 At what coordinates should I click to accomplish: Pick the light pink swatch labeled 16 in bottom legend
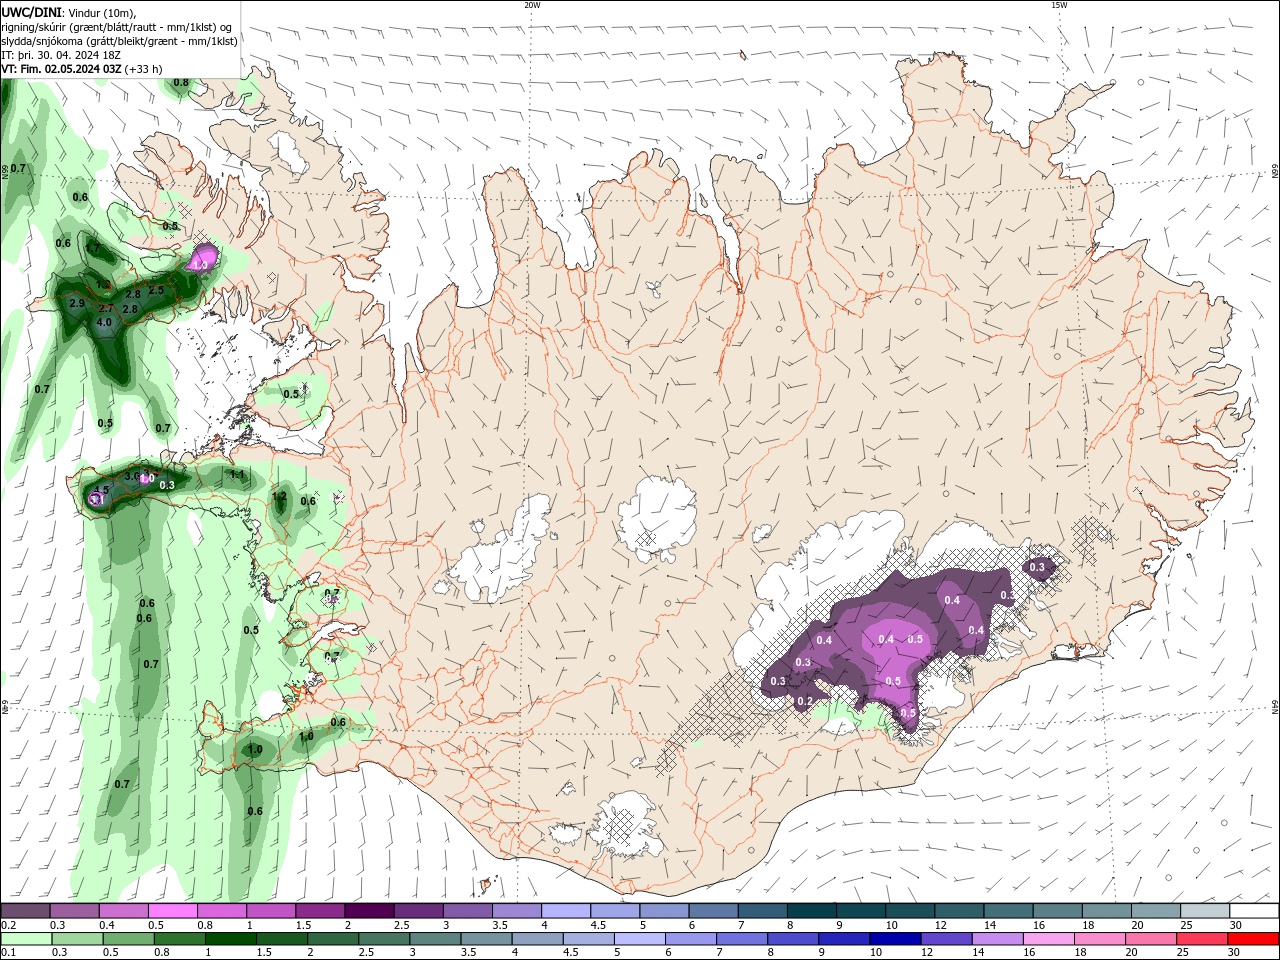[x=1049, y=939]
